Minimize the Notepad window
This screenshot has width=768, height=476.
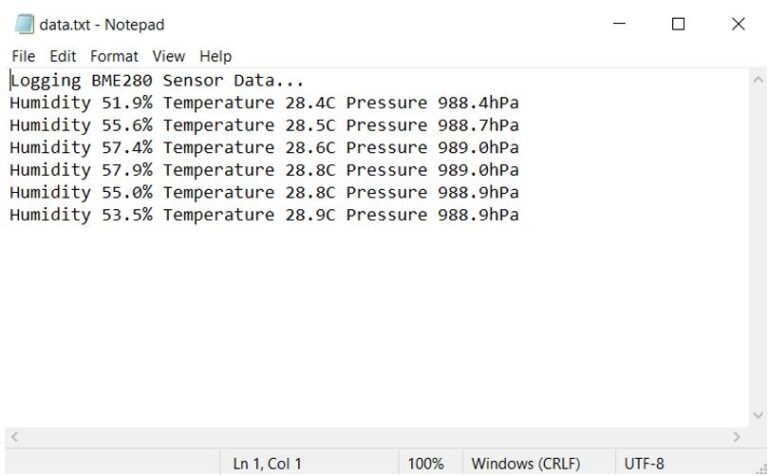pos(620,24)
